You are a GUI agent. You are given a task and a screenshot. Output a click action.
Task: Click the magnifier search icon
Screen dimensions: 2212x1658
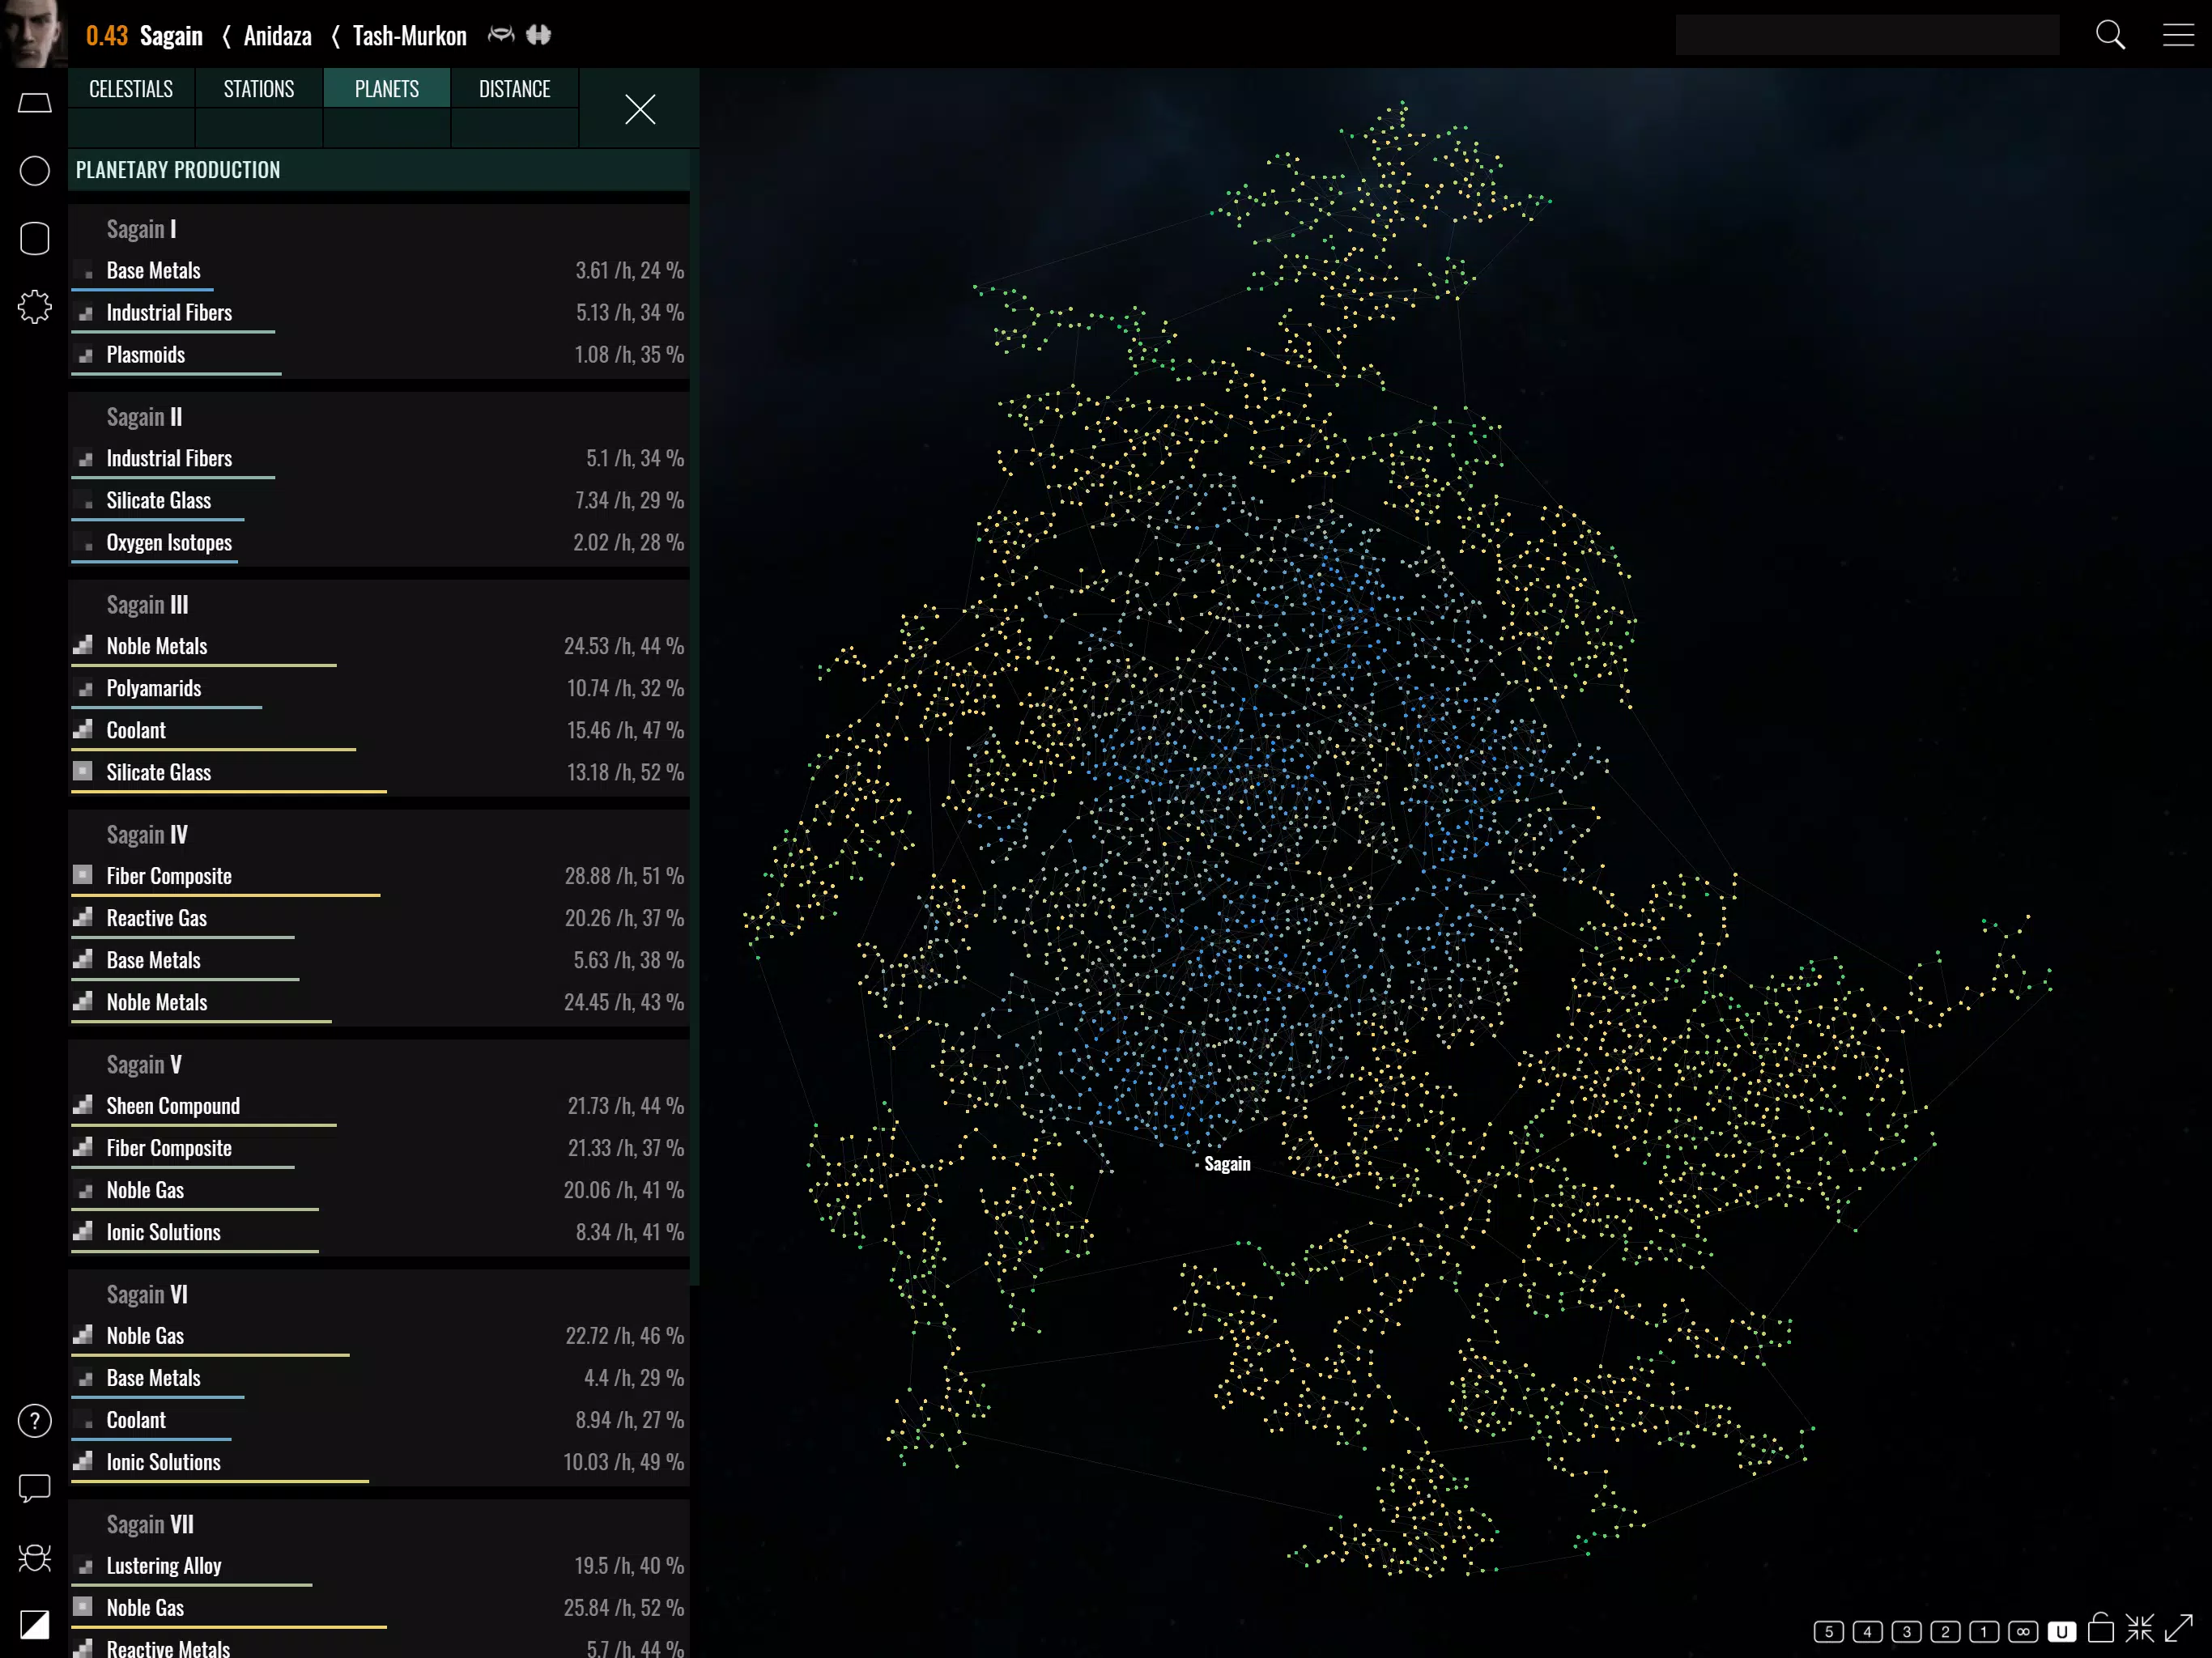[2110, 35]
